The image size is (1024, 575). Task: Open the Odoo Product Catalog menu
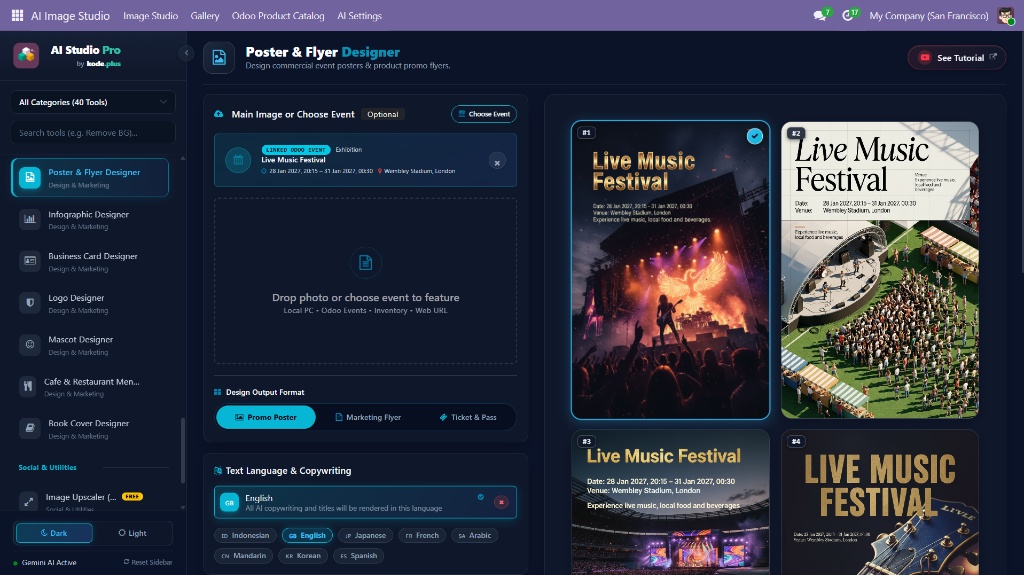[x=278, y=16]
